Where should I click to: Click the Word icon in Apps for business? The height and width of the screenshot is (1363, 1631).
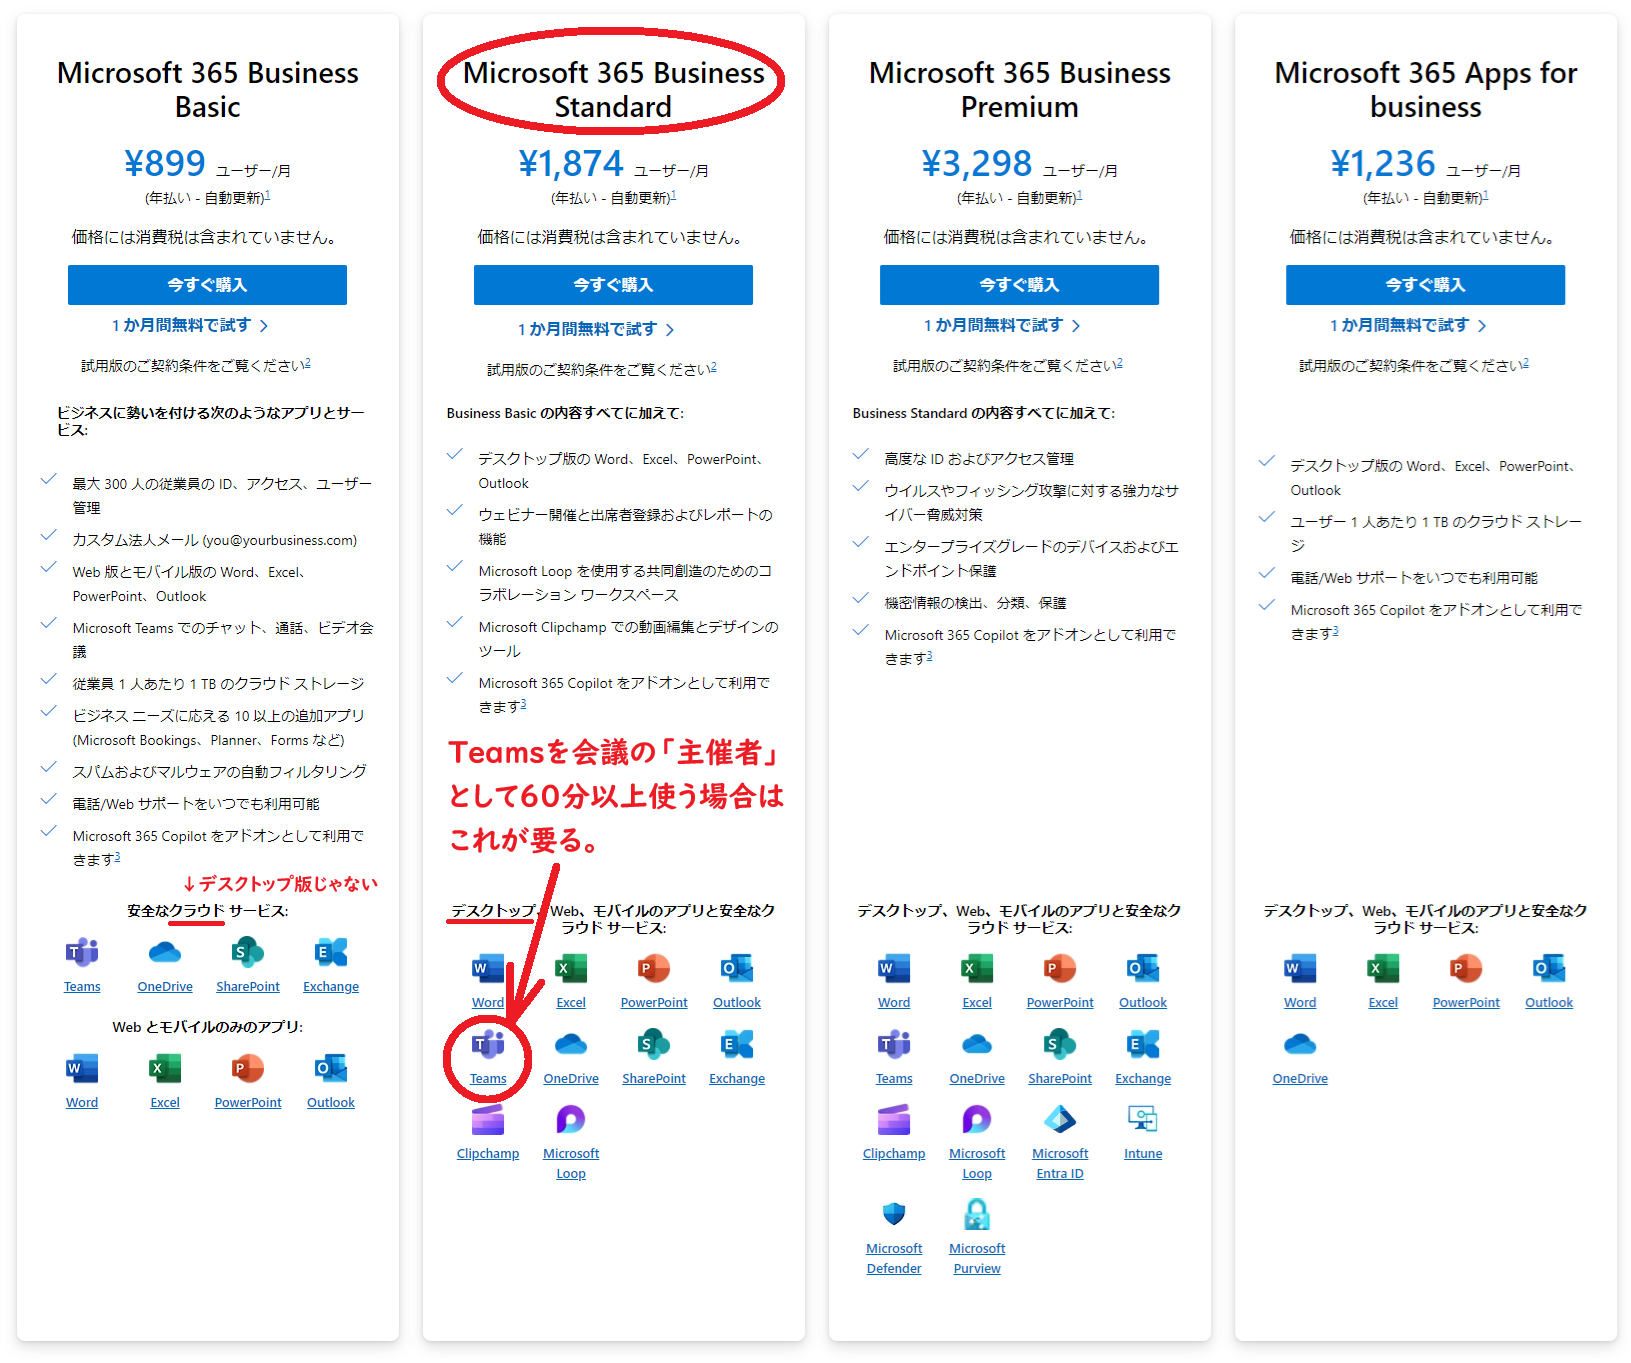(x=1300, y=969)
